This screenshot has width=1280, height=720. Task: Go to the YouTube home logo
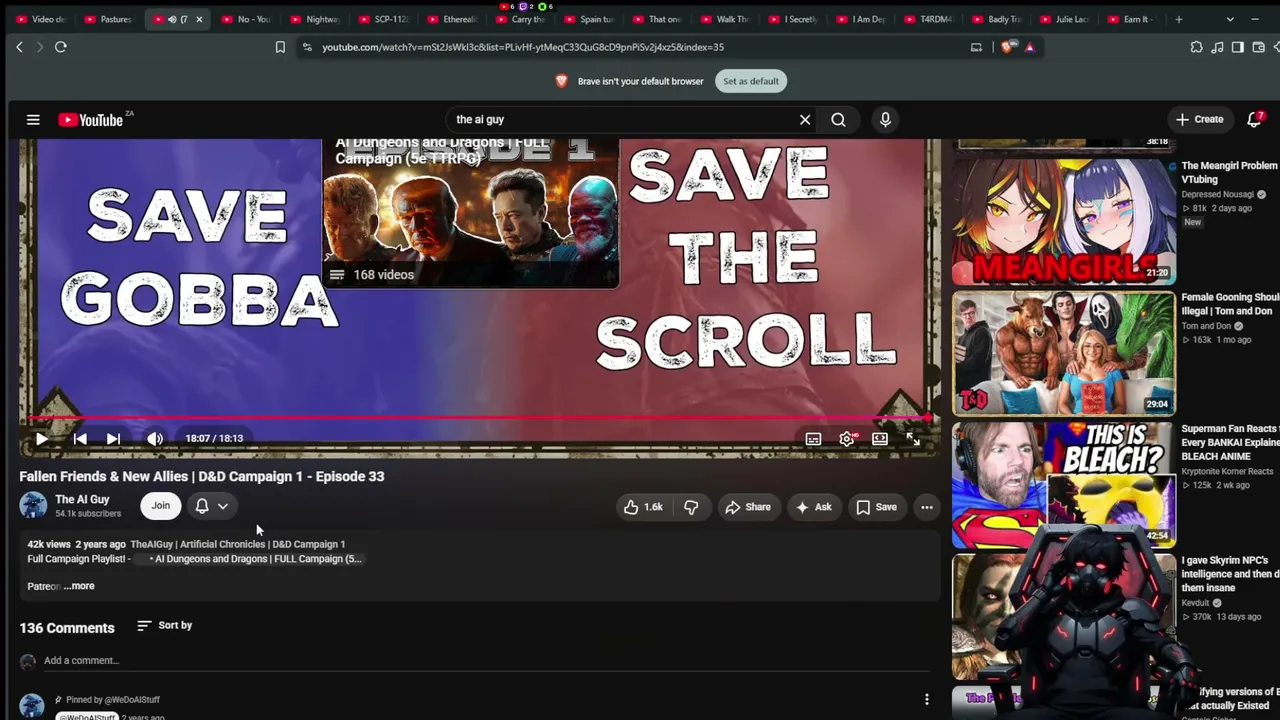pos(91,120)
